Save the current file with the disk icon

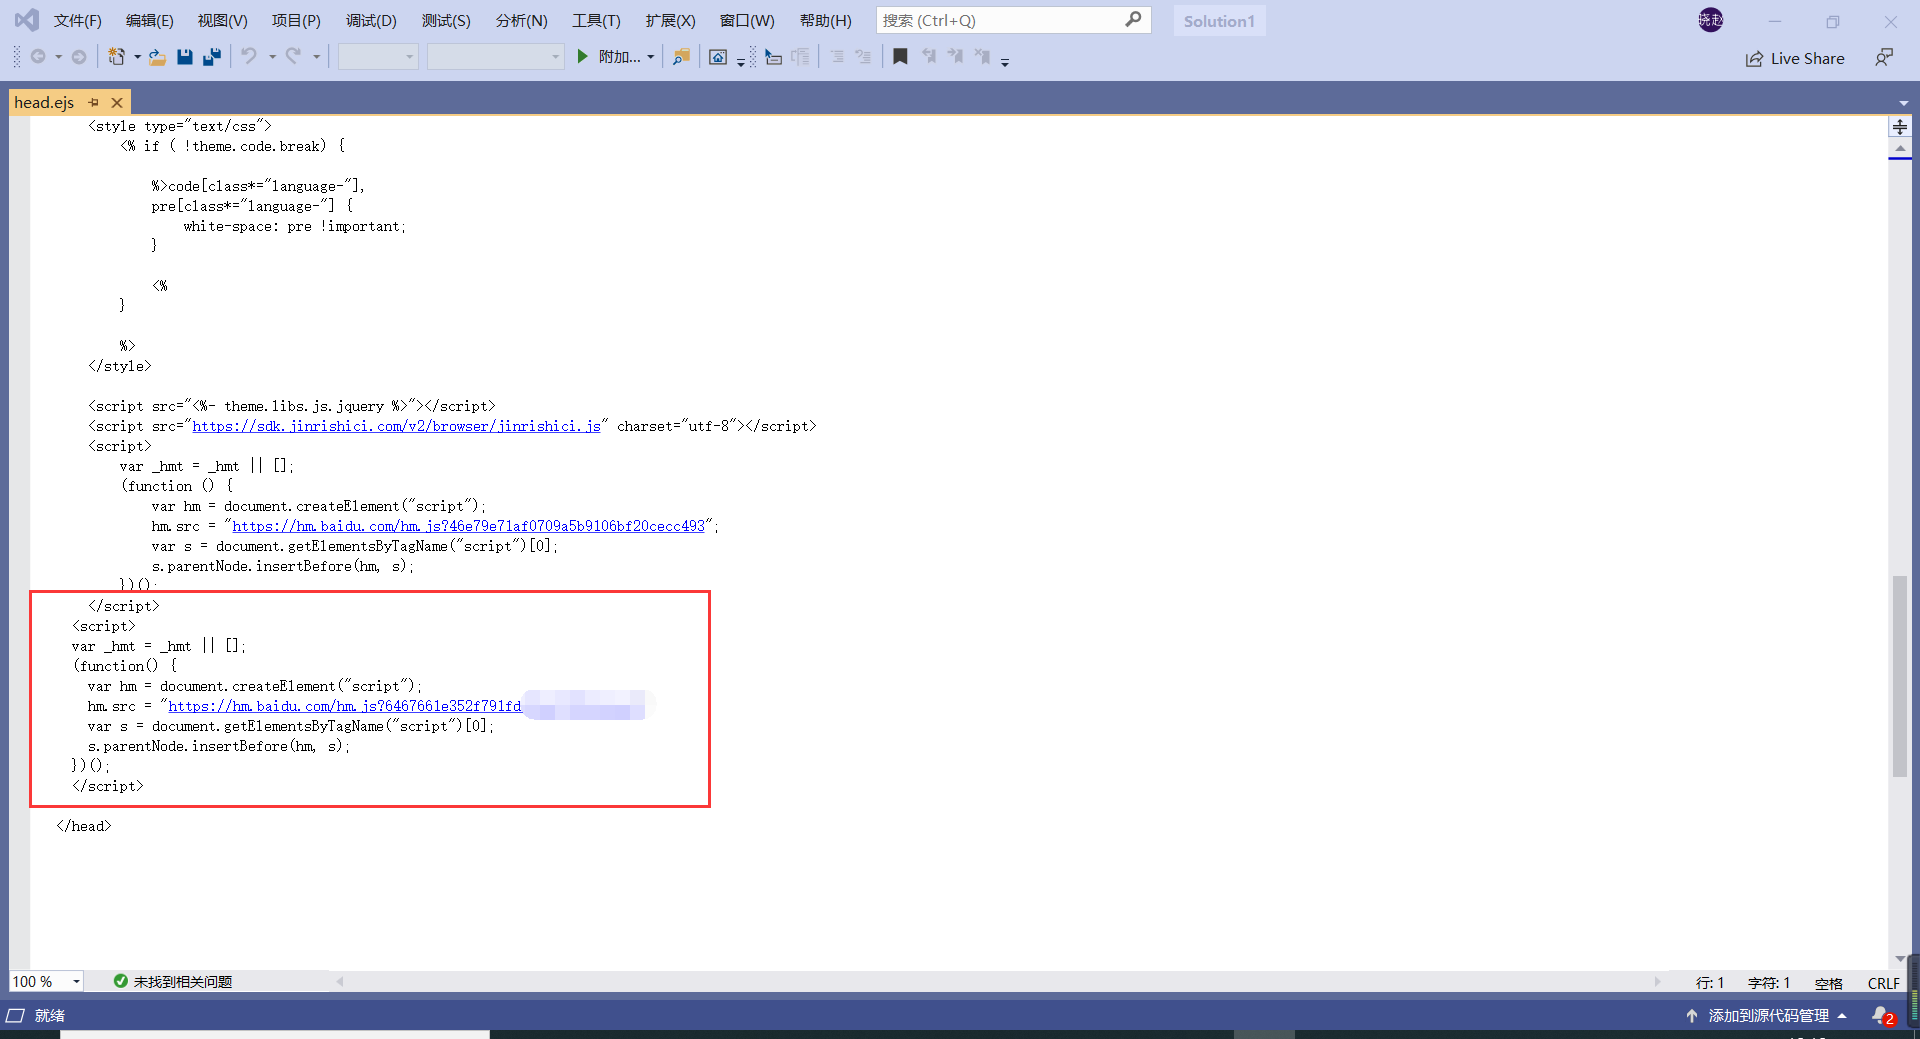point(185,57)
